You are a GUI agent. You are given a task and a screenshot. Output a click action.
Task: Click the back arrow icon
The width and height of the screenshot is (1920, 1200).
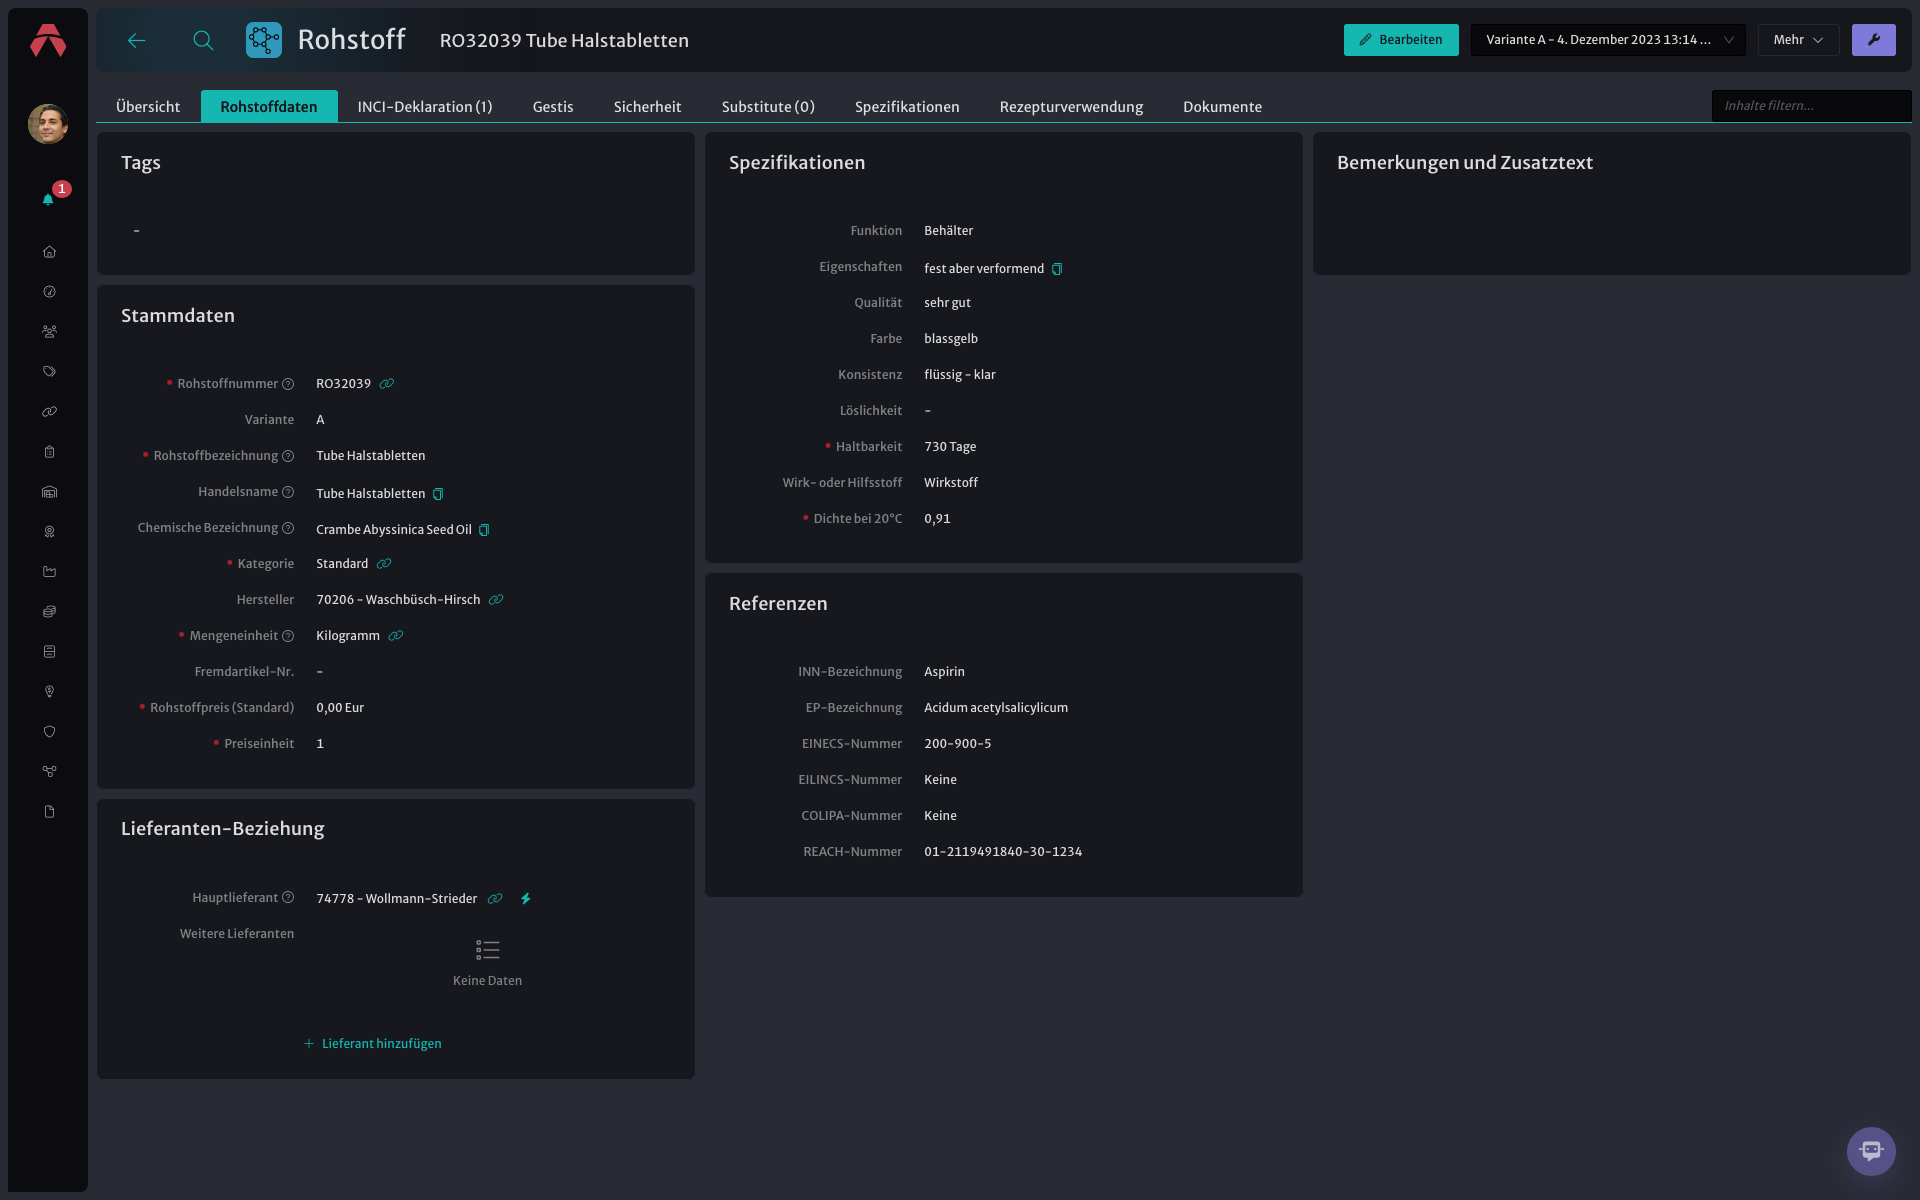[x=137, y=40]
